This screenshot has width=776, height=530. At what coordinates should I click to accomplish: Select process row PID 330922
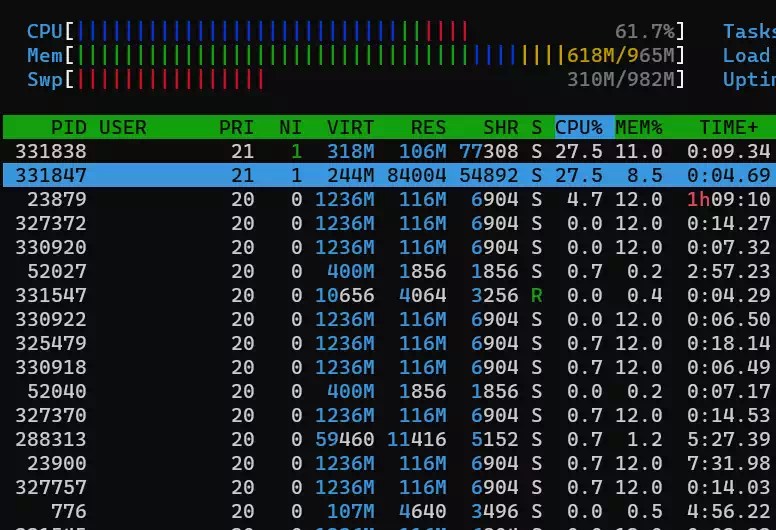[389, 319]
